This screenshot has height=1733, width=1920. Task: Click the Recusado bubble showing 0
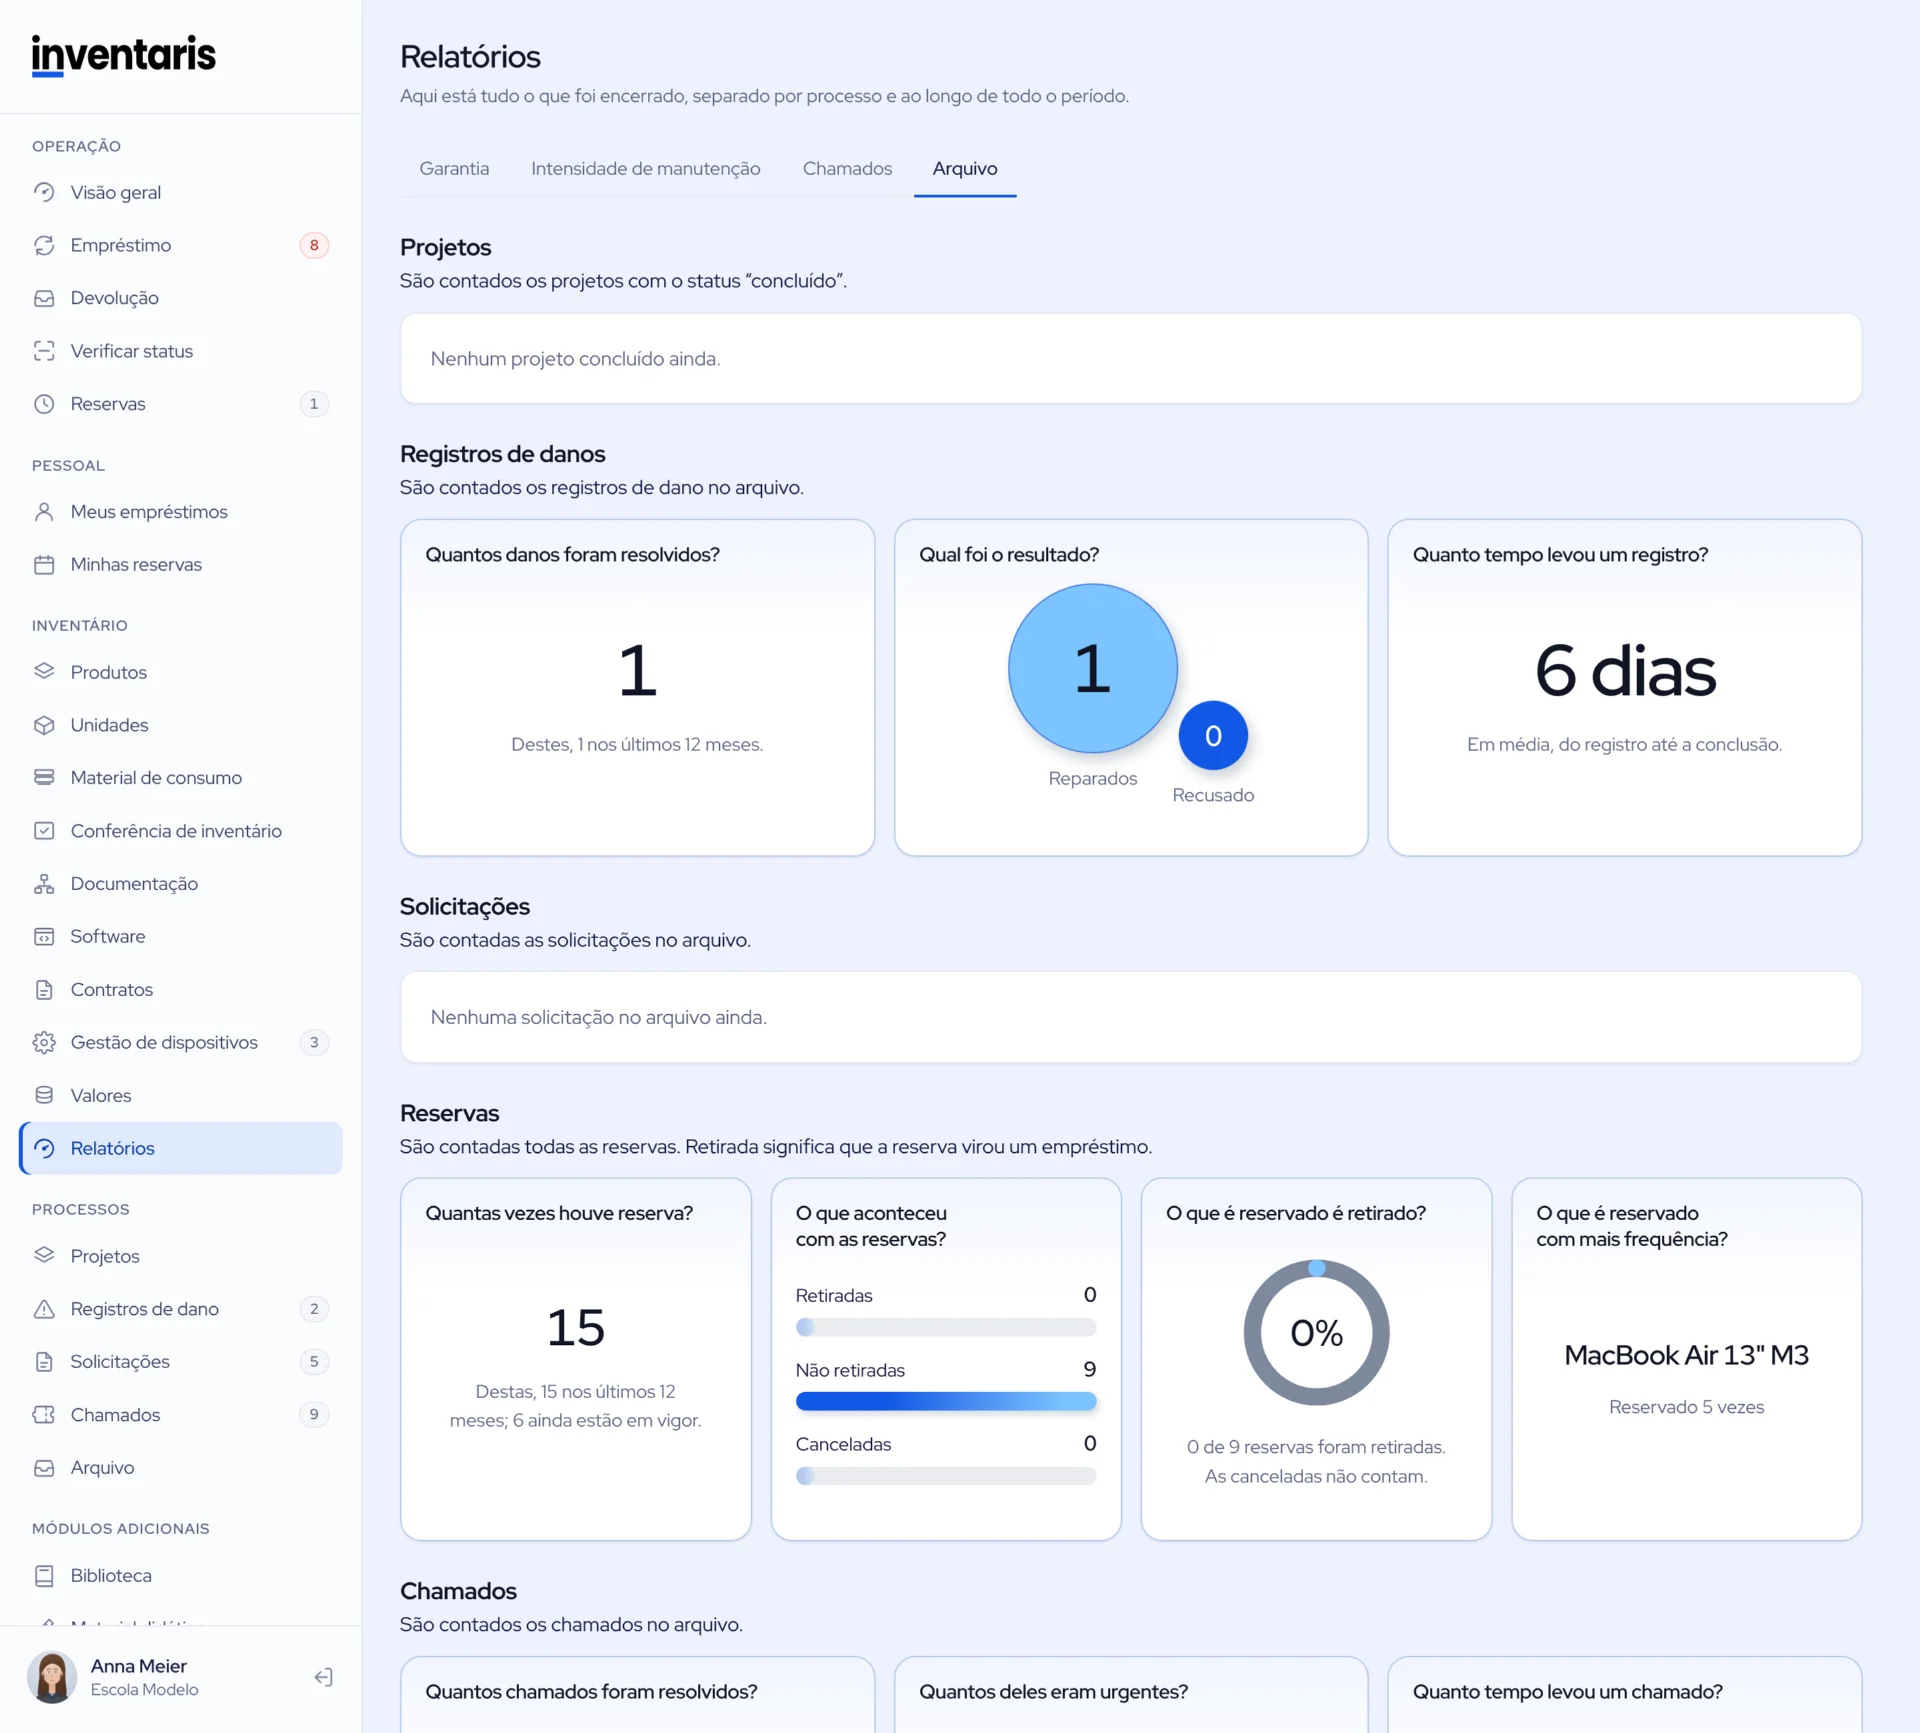coord(1213,736)
